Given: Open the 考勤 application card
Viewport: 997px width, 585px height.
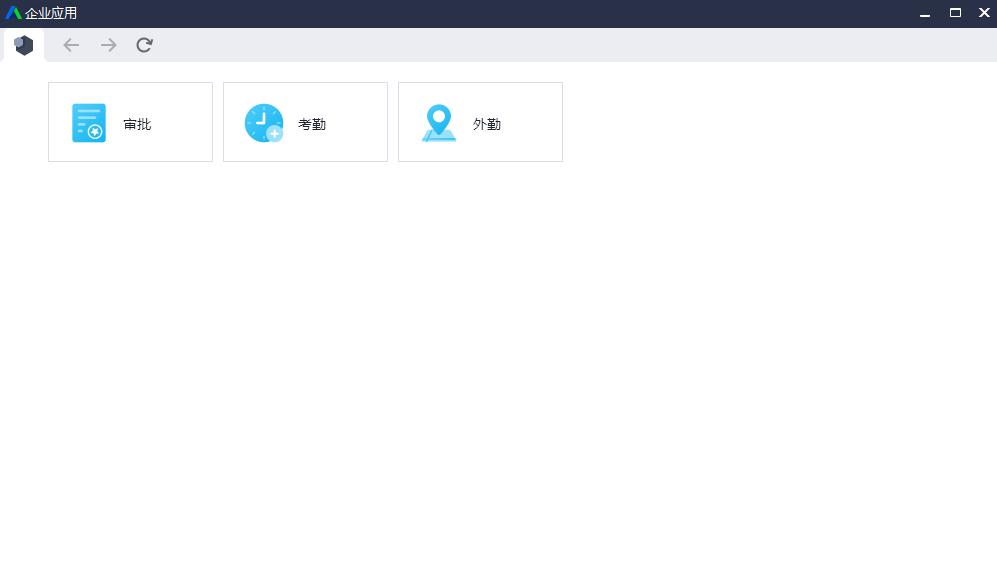Looking at the screenshot, I should point(305,121).
